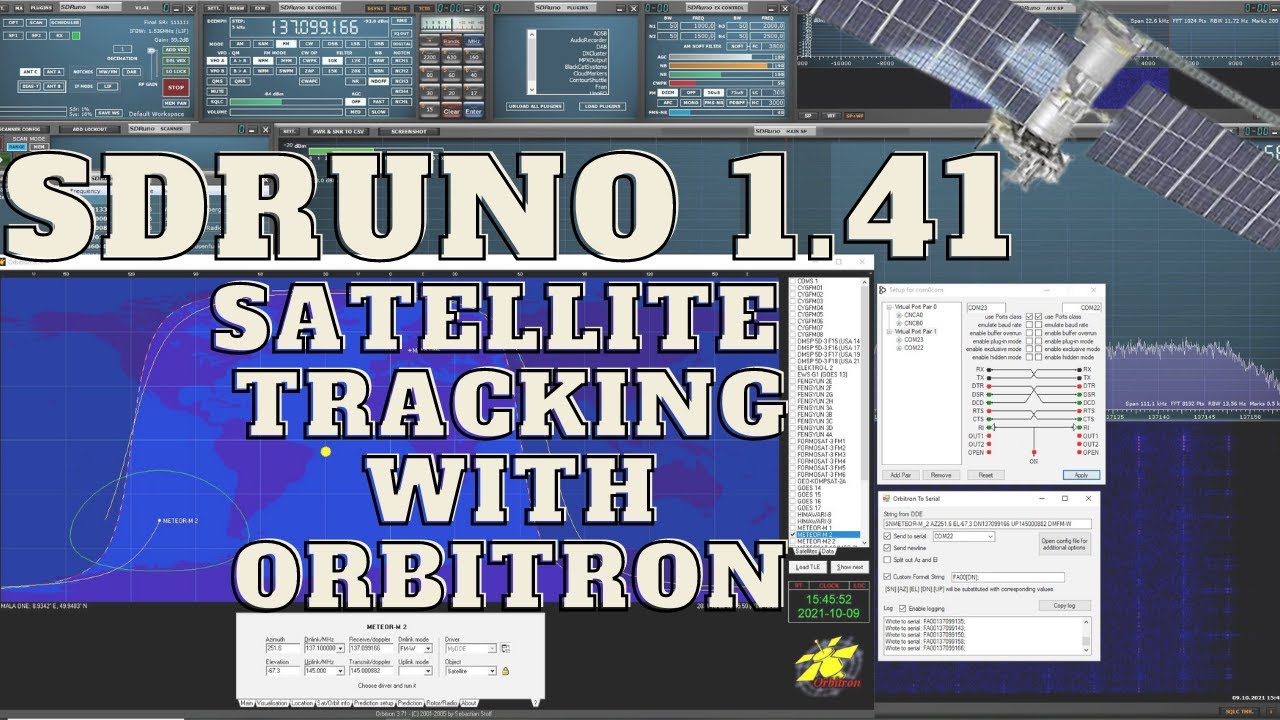Viewport: 1280px width, 720px height.
Task: Open the PLUGINS panel from SDRuno Main
Action: pyautogui.click(x=41, y=8)
